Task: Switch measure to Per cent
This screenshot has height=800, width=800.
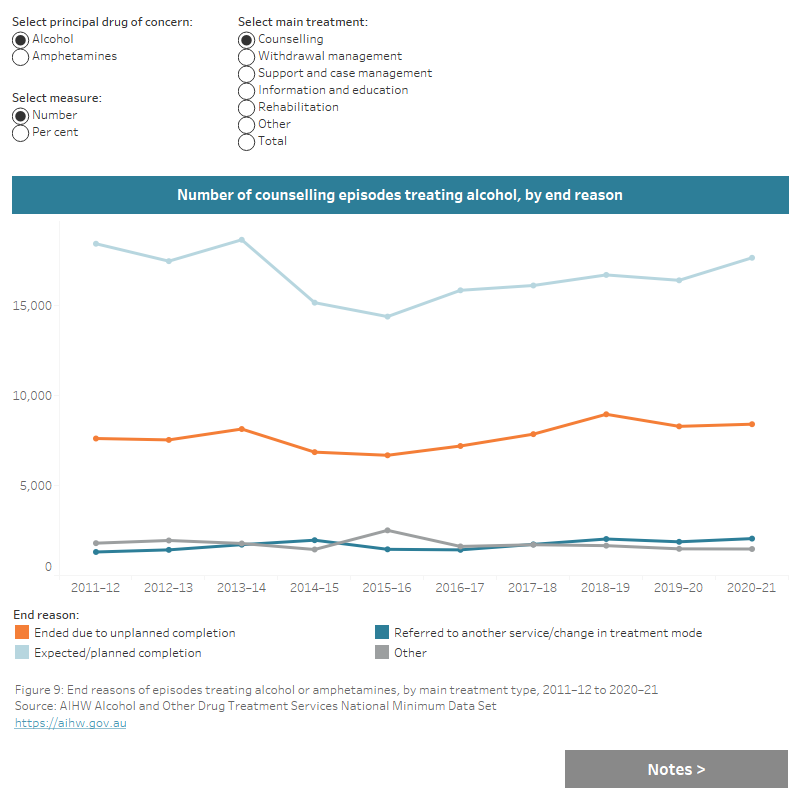Action: [x=19, y=132]
